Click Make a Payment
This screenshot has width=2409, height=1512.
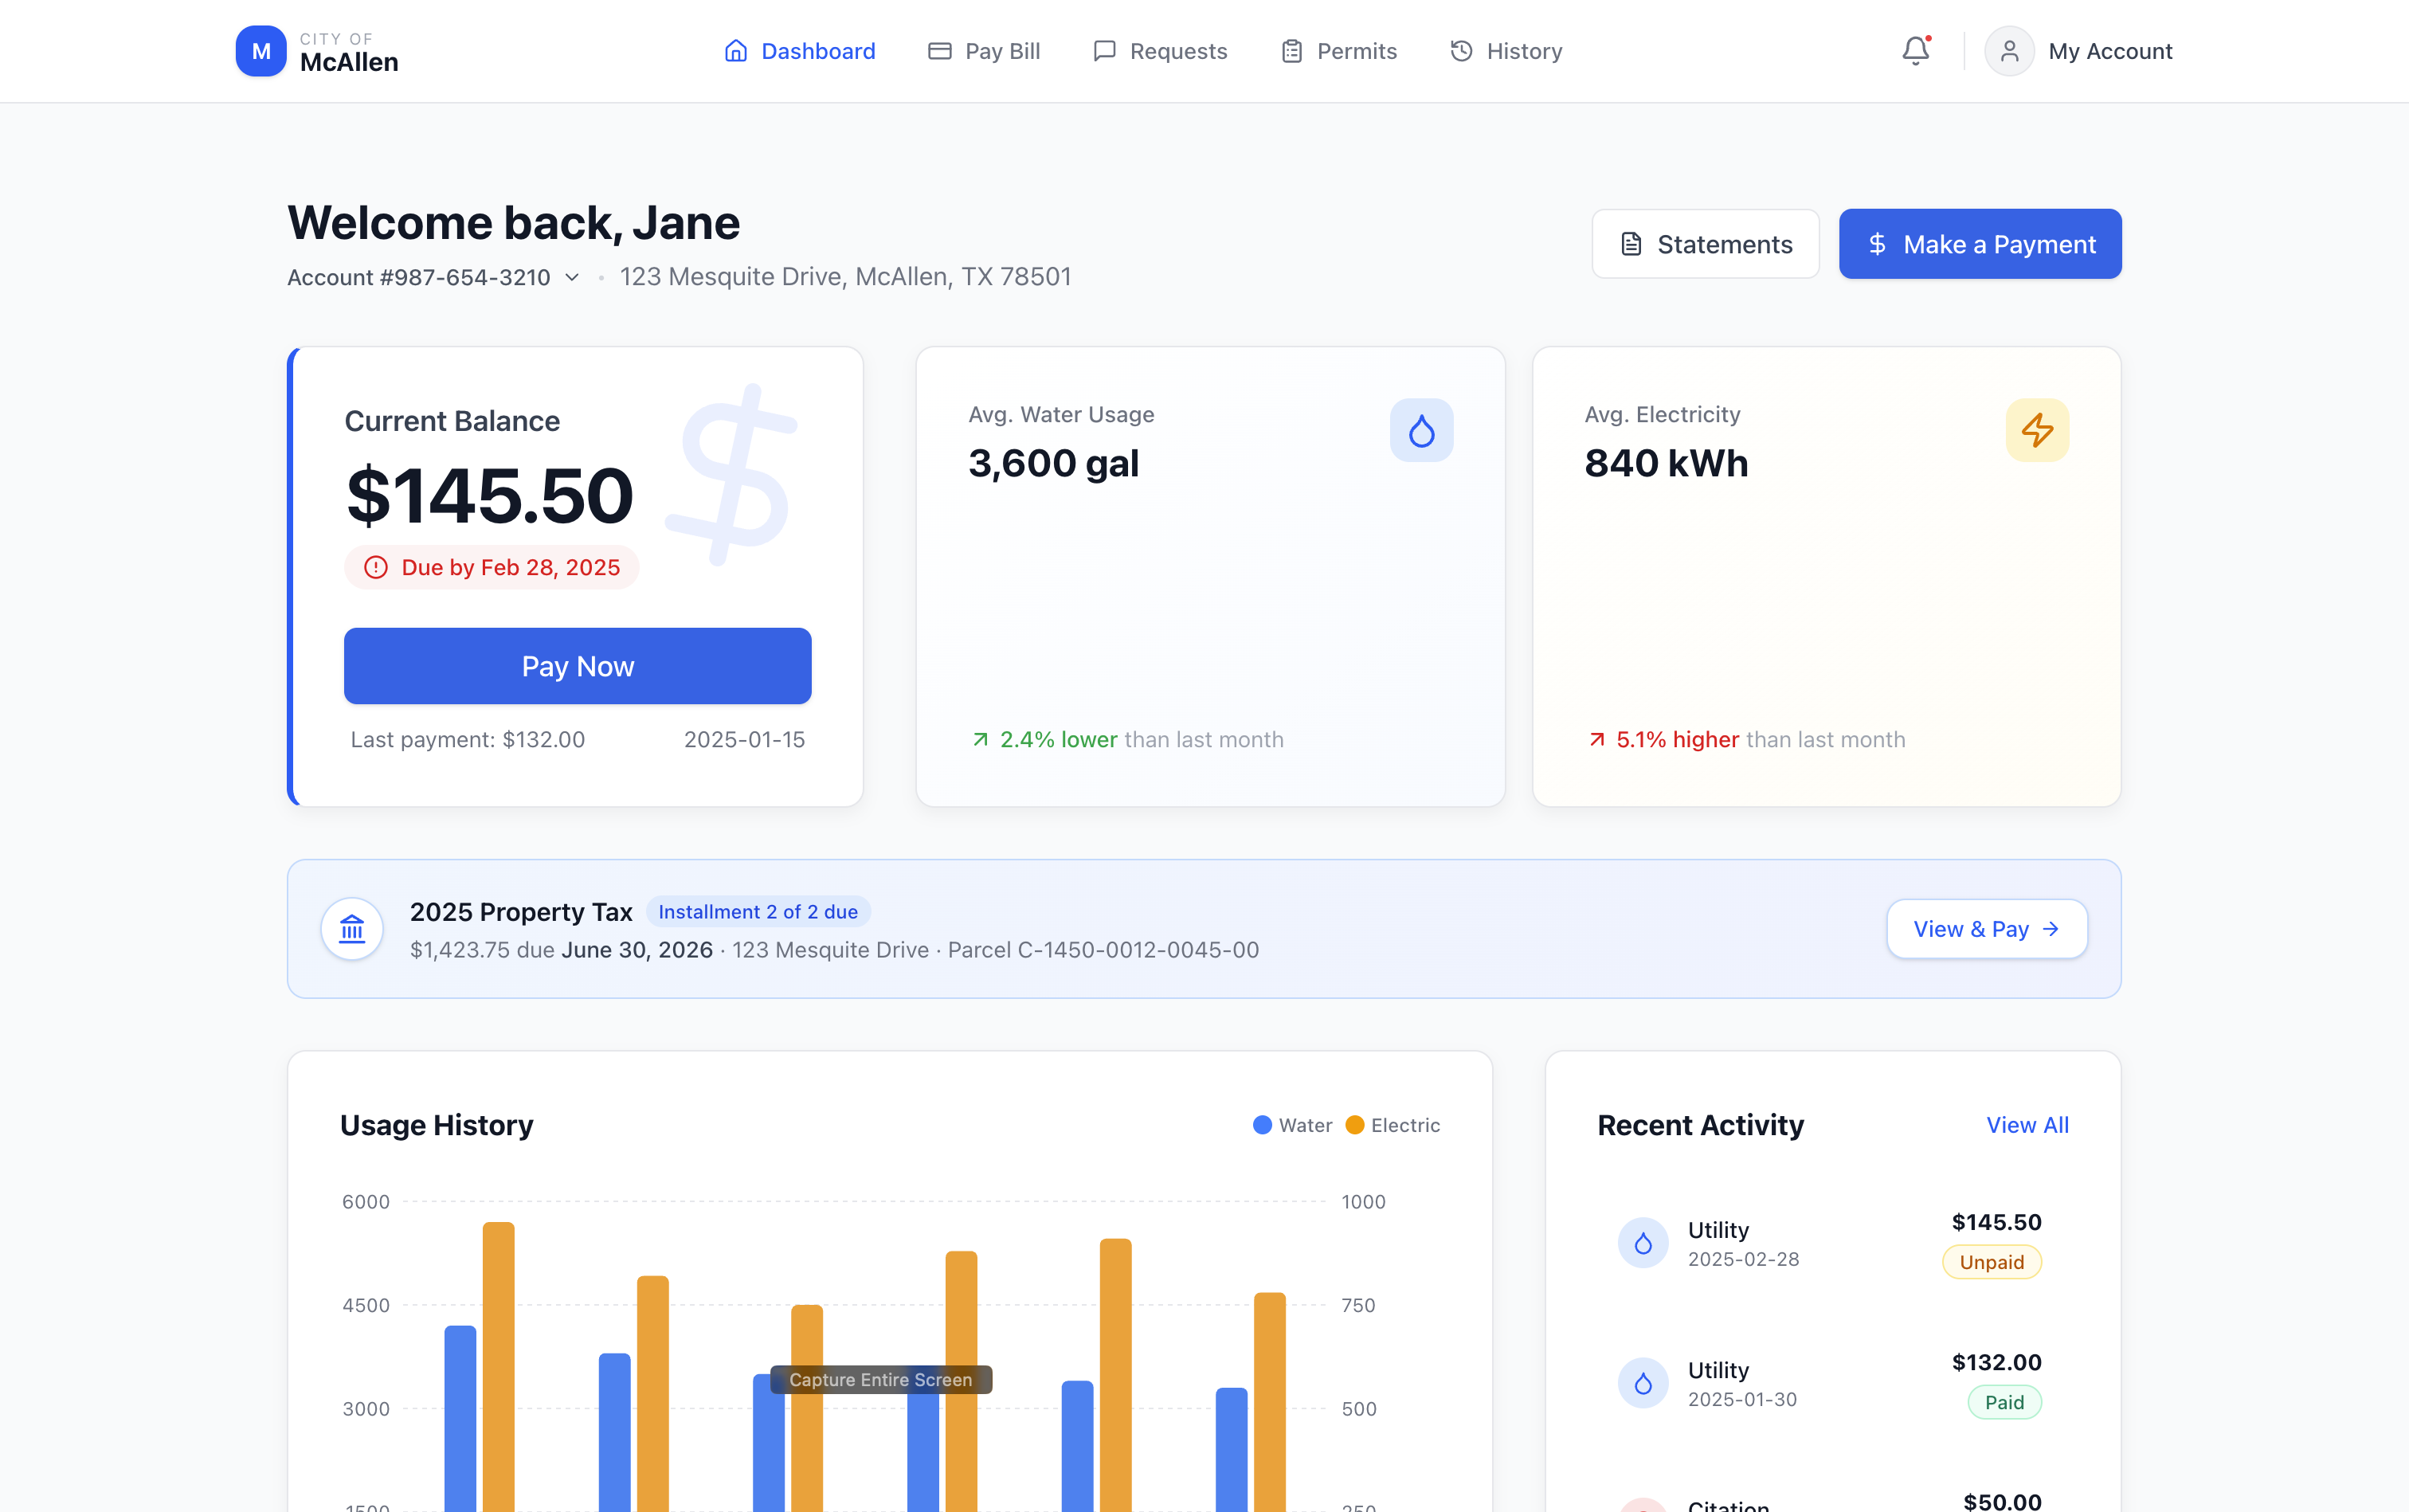coord(1980,244)
